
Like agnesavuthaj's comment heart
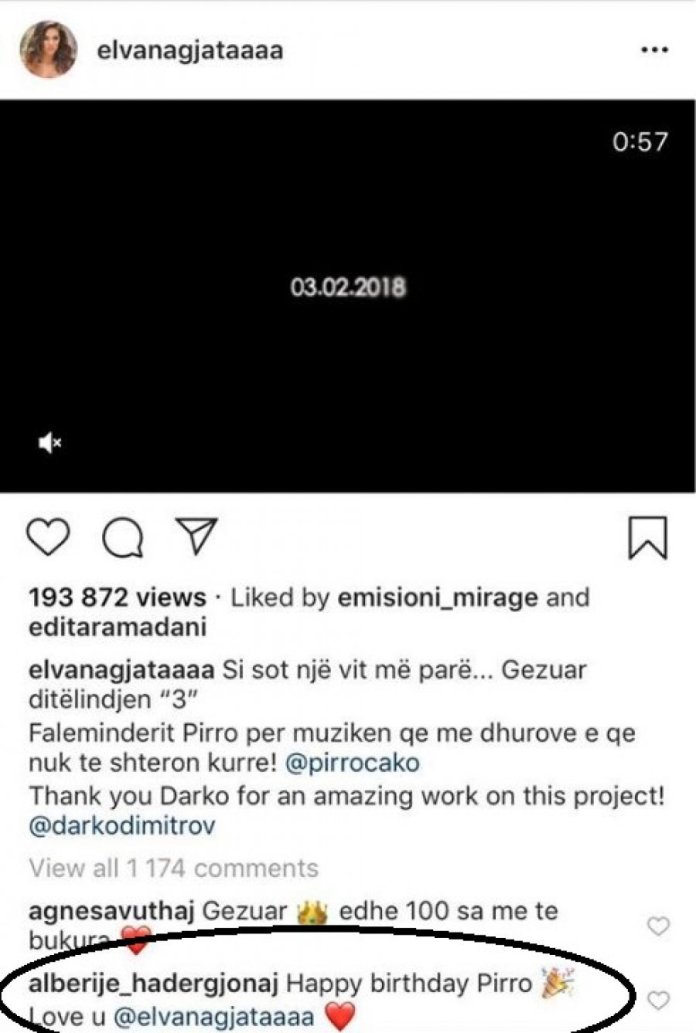click(x=658, y=927)
